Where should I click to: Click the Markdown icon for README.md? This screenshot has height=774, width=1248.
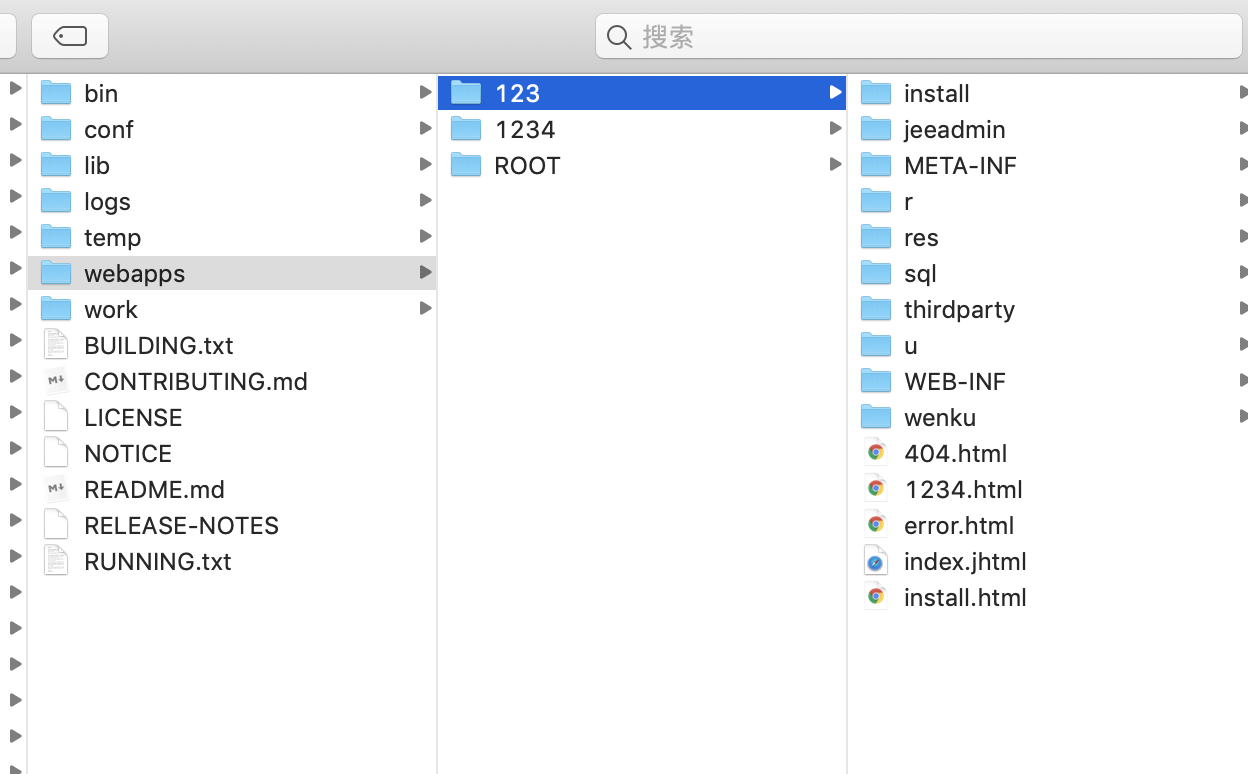(x=56, y=489)
